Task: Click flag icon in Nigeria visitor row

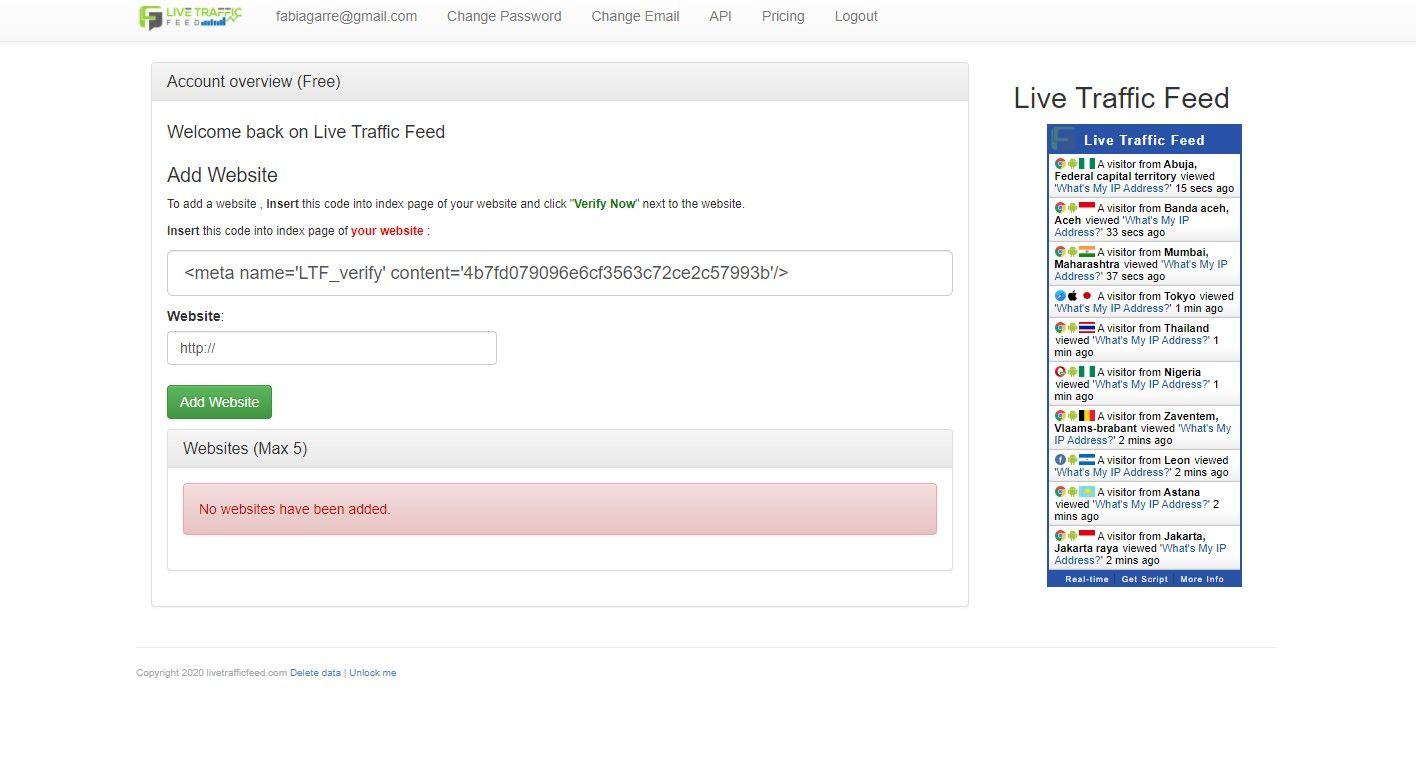Action: coord(1087,371)
